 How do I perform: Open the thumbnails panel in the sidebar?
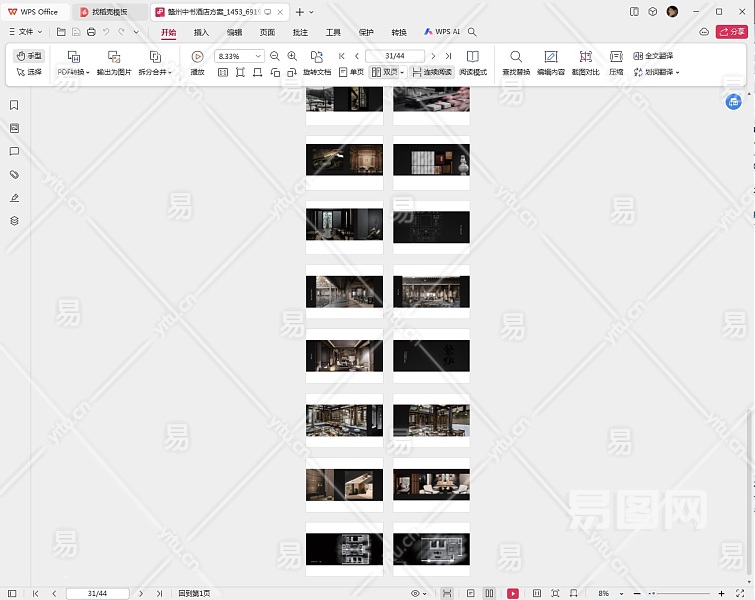pyautogui.click(x=14, y=128)
